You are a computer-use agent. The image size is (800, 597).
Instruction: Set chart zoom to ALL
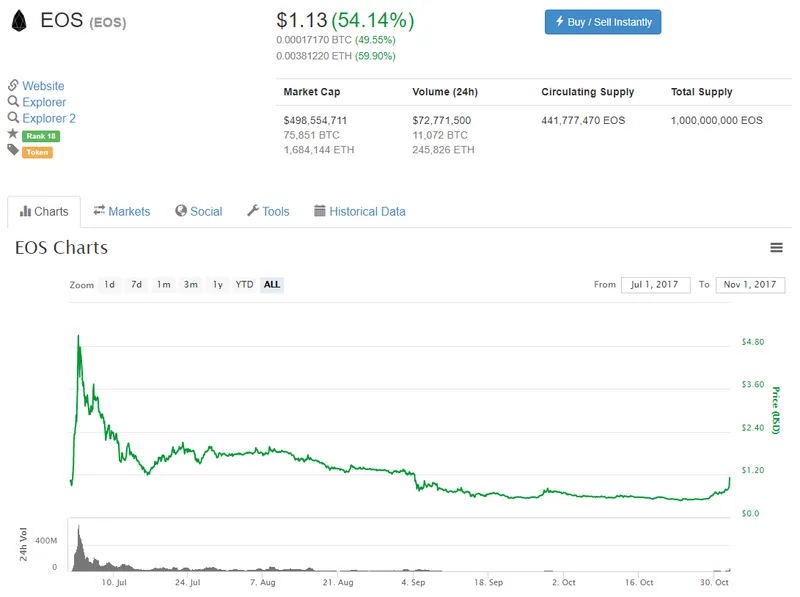(271, 284)
